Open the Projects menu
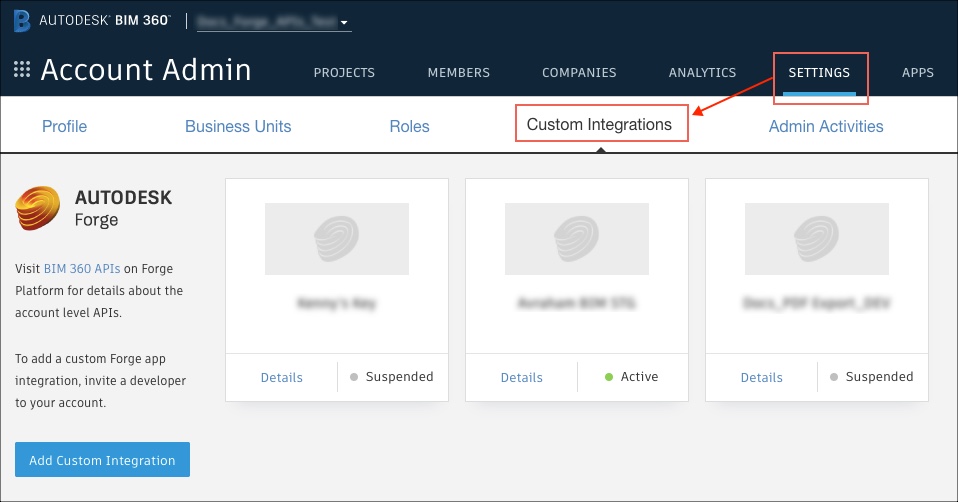The width and height of the screenshot is (958, 502). pyautogui.click(x=344, y=73)
